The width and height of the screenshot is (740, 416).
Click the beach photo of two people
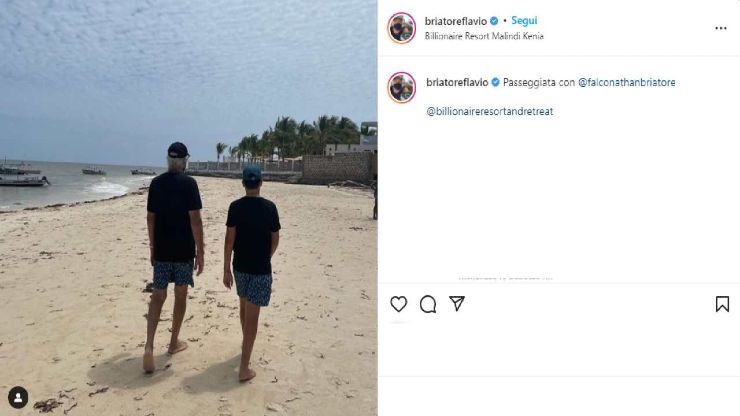tap(189, 208)
